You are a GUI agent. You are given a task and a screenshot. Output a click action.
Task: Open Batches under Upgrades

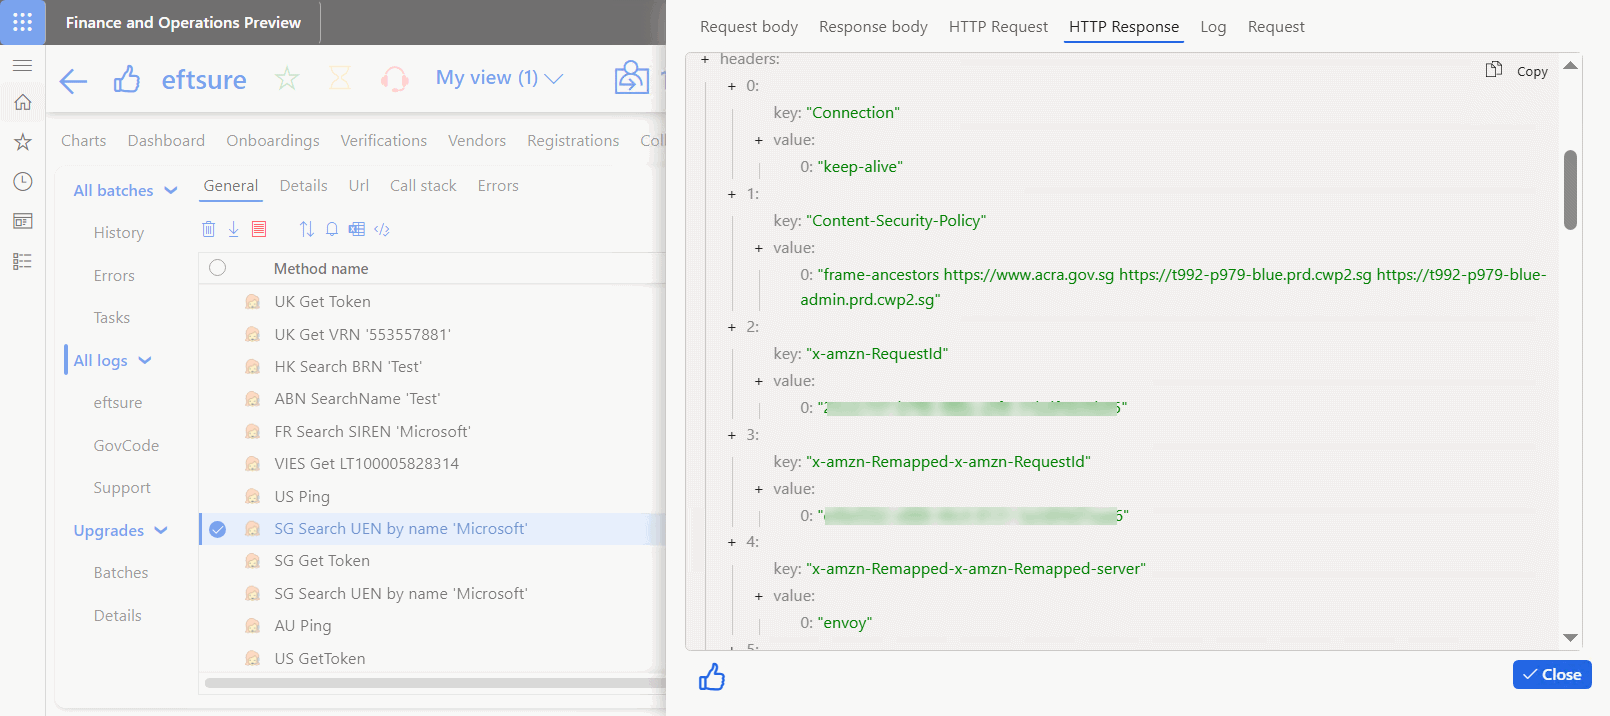(x=121, y=573)
